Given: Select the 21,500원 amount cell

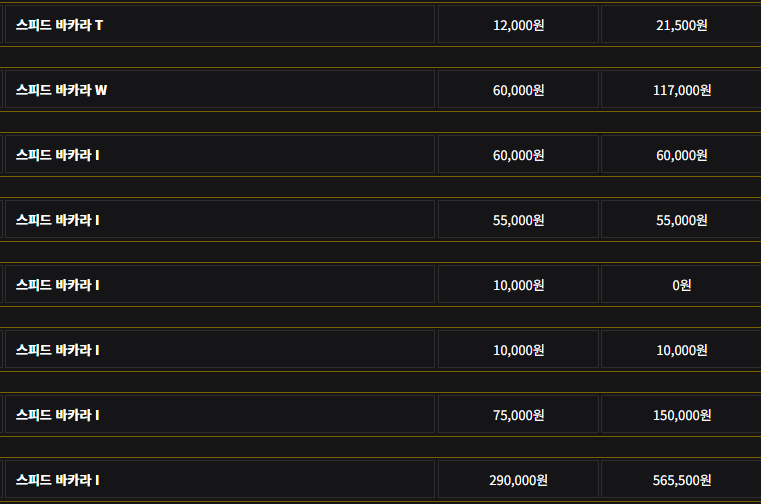Looking at the screenshot, I should (681, 25).
